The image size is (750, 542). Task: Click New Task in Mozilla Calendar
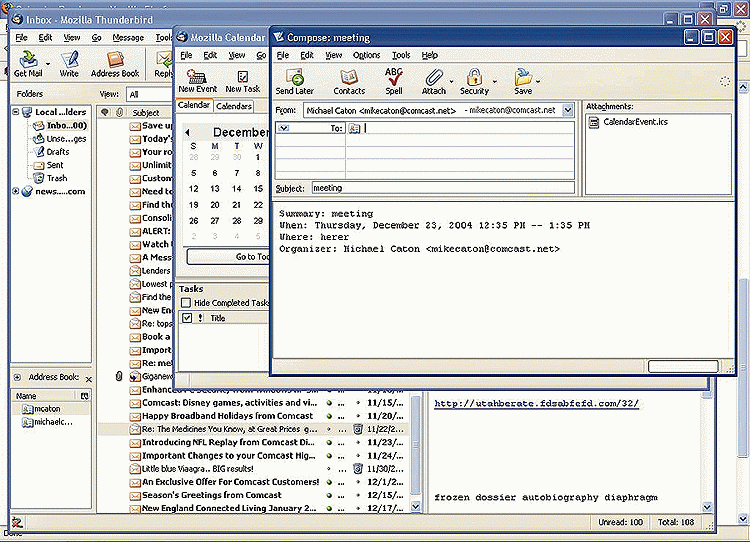[243, 81]
